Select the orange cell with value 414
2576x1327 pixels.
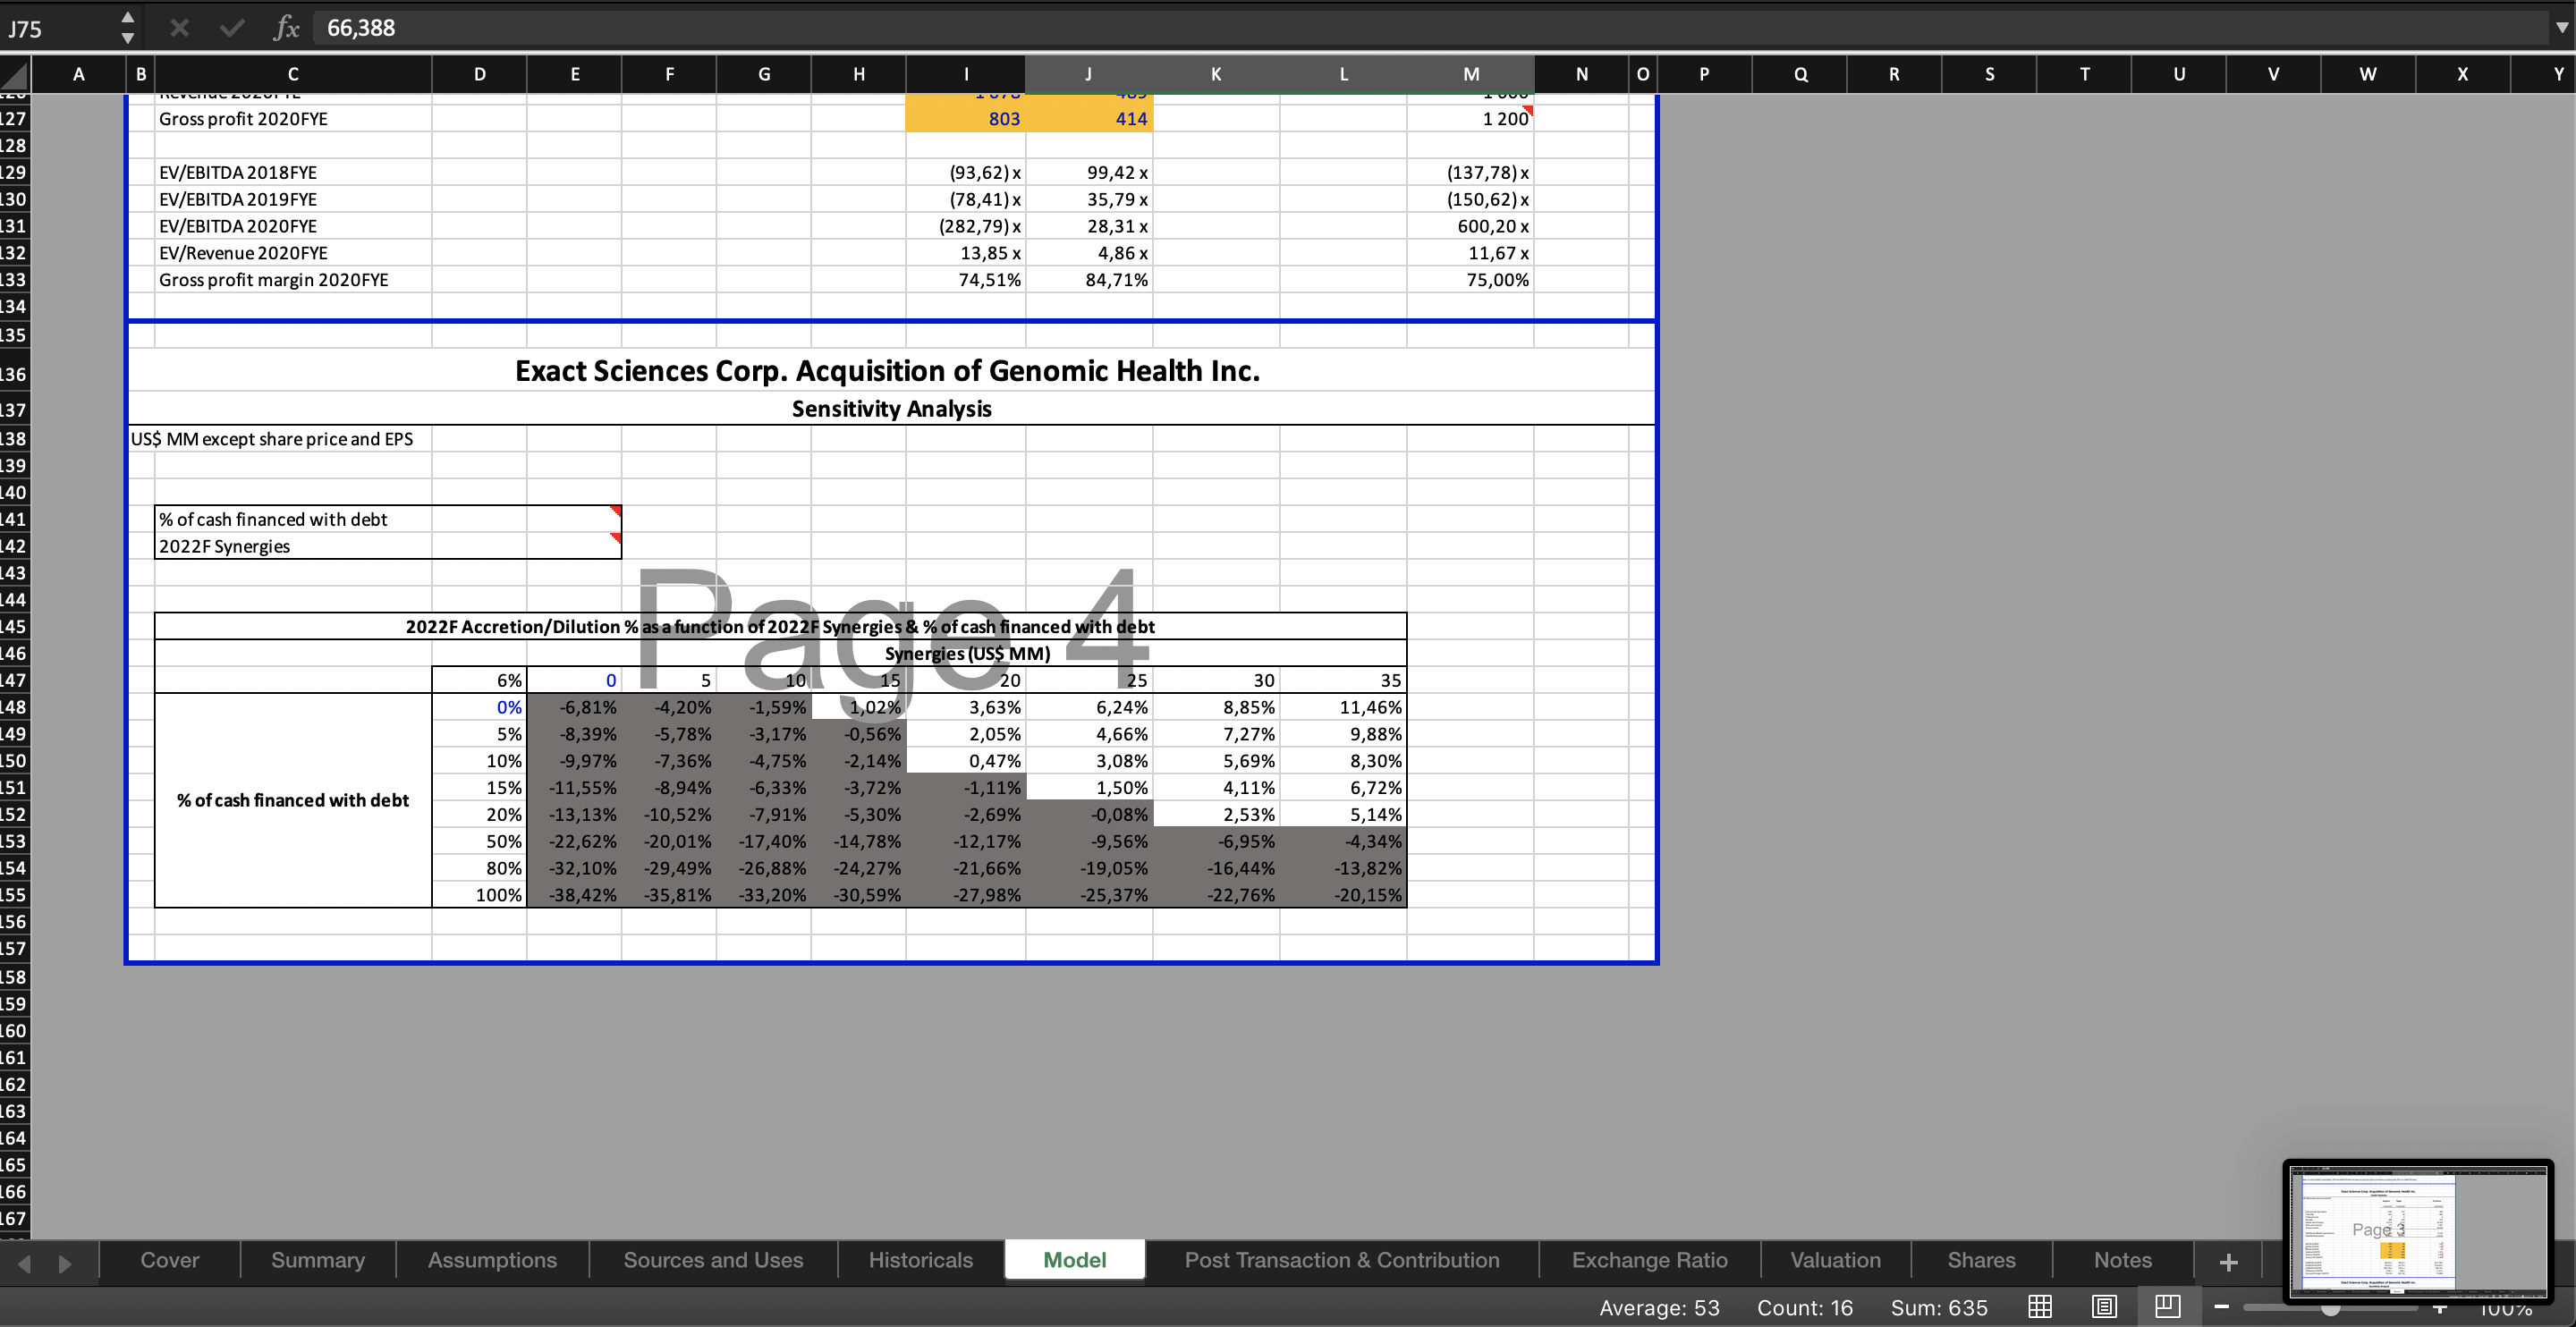1088,119
